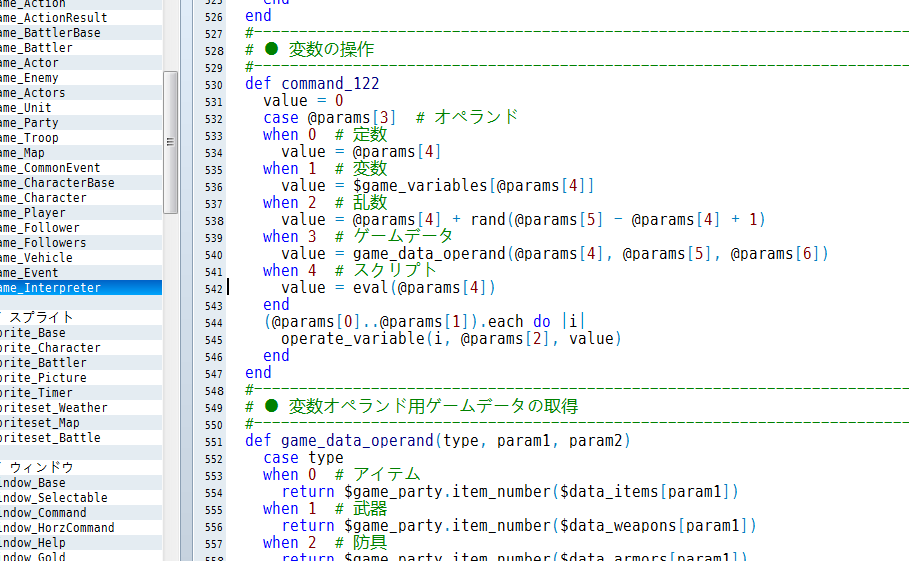The width and height of the screenshot is (909, 561).
Task: Select the Game_CharacterBase script entry
Action: pos(81,183)
